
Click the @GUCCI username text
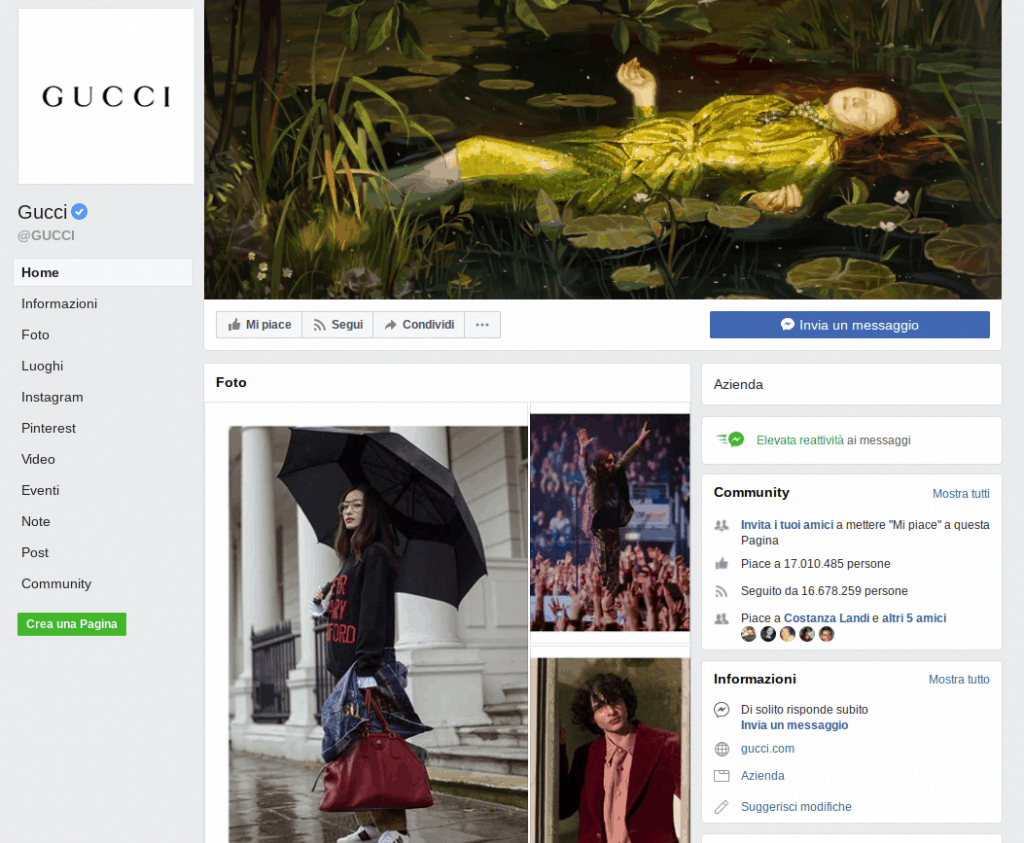pos(46,236)
